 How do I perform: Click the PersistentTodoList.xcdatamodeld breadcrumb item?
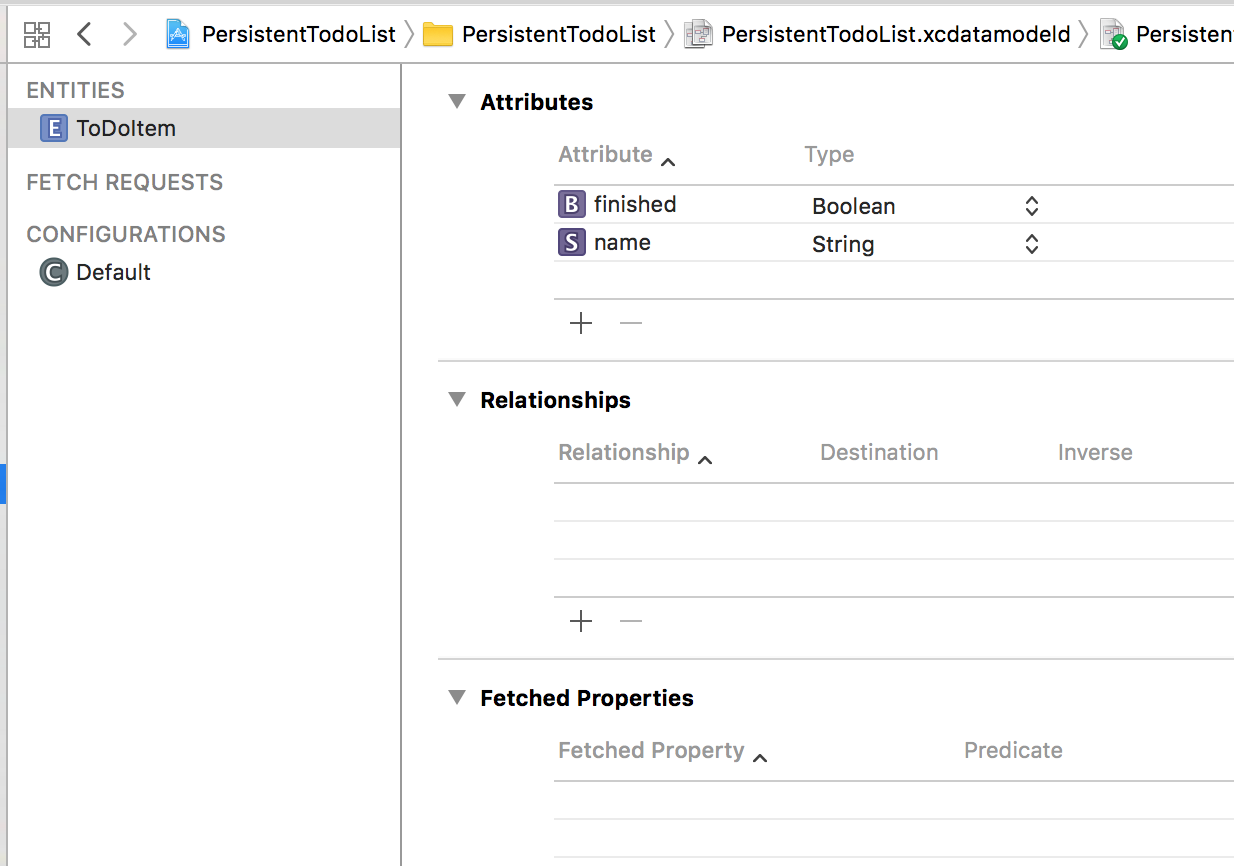pos(895,35)
